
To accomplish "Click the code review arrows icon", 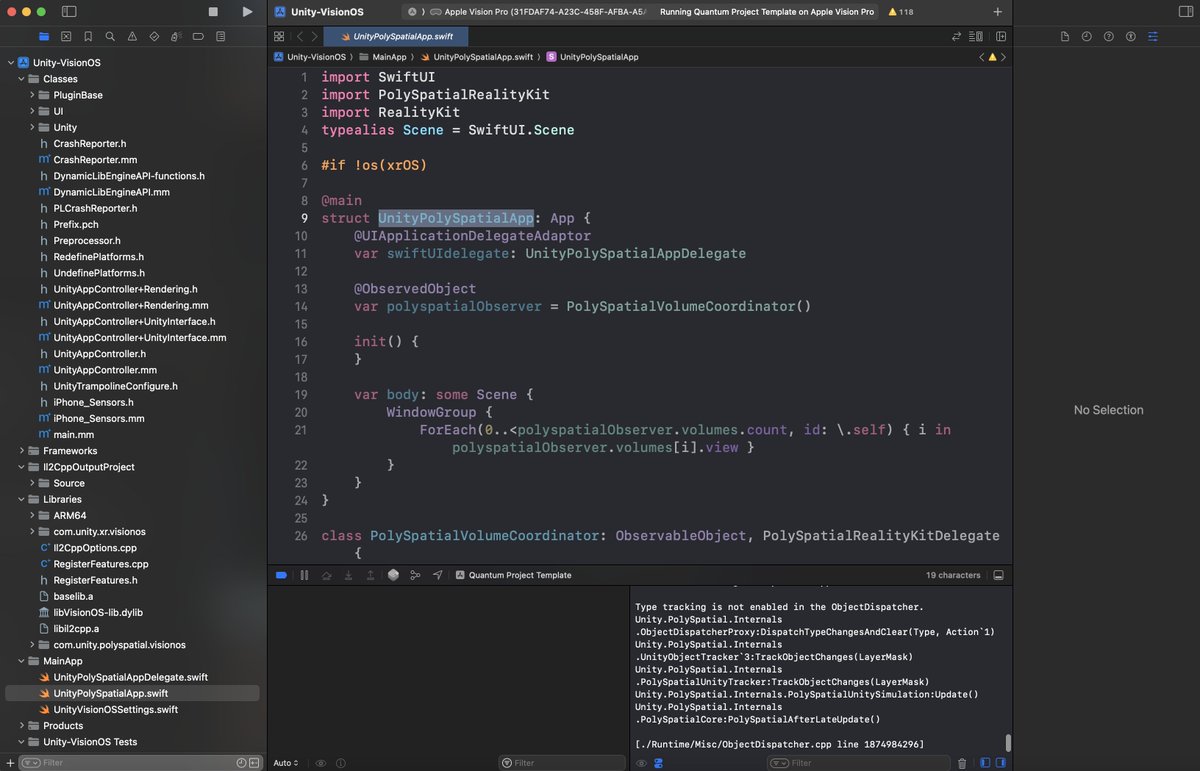I will 957,36.
